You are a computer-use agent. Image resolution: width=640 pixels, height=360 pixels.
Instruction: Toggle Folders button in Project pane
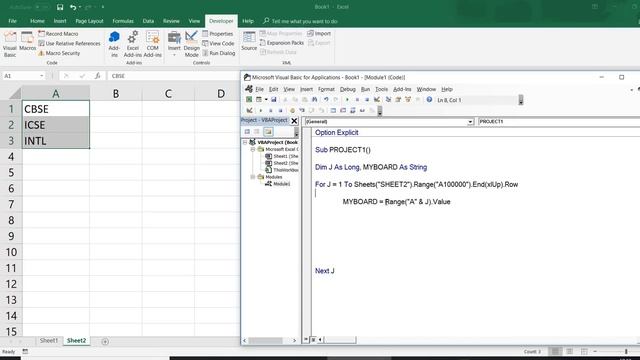(268, 131)
